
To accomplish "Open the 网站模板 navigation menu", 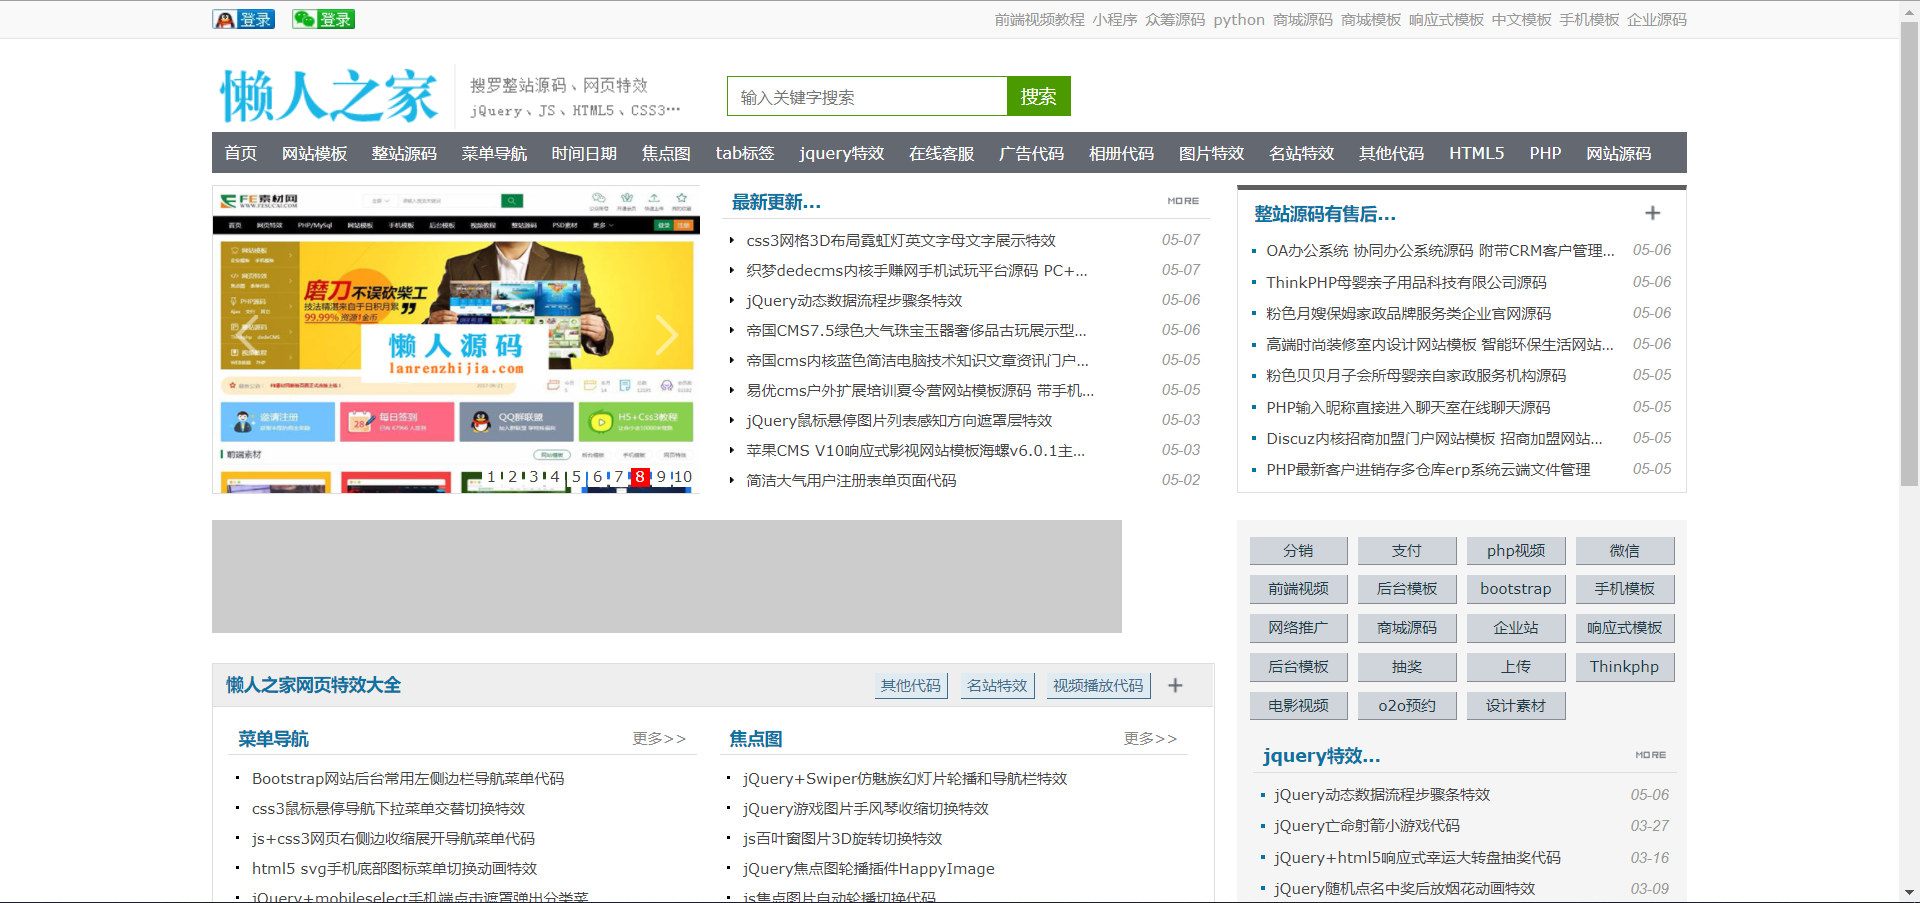I will tap(314, 153).
